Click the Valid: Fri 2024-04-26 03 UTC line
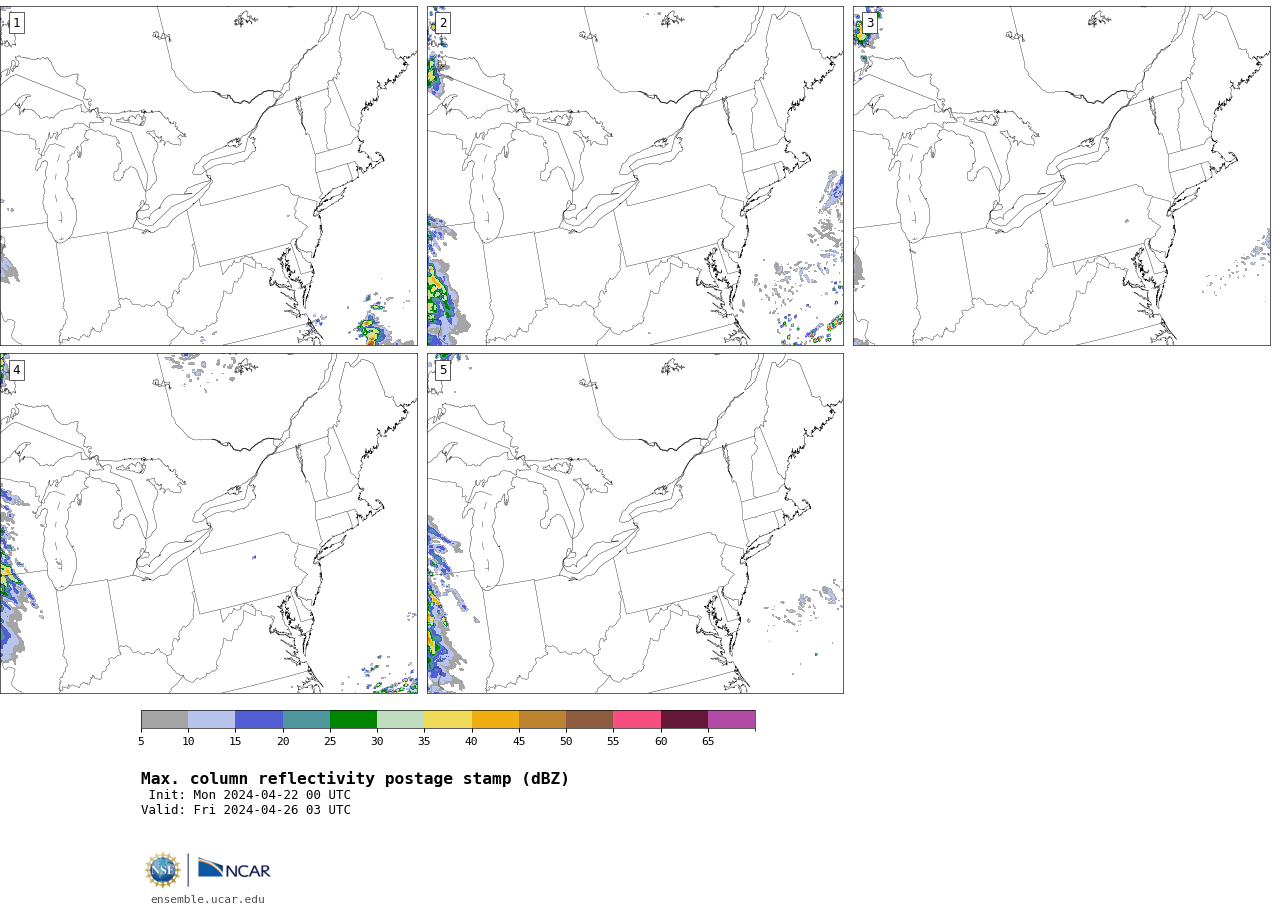Screen dimensions: 1280x910 (x=246, y=811)
